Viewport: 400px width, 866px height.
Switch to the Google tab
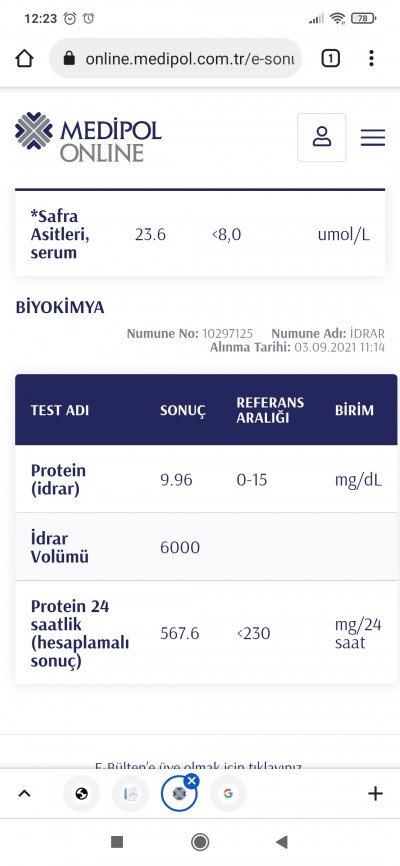(228, 794)
